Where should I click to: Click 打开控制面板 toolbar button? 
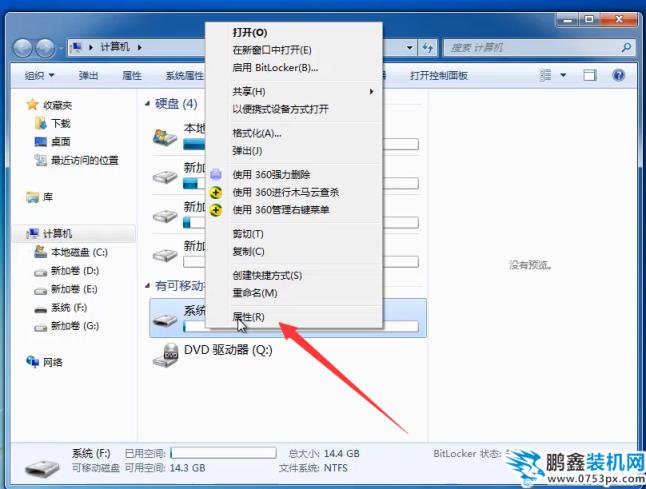[439, 75]
